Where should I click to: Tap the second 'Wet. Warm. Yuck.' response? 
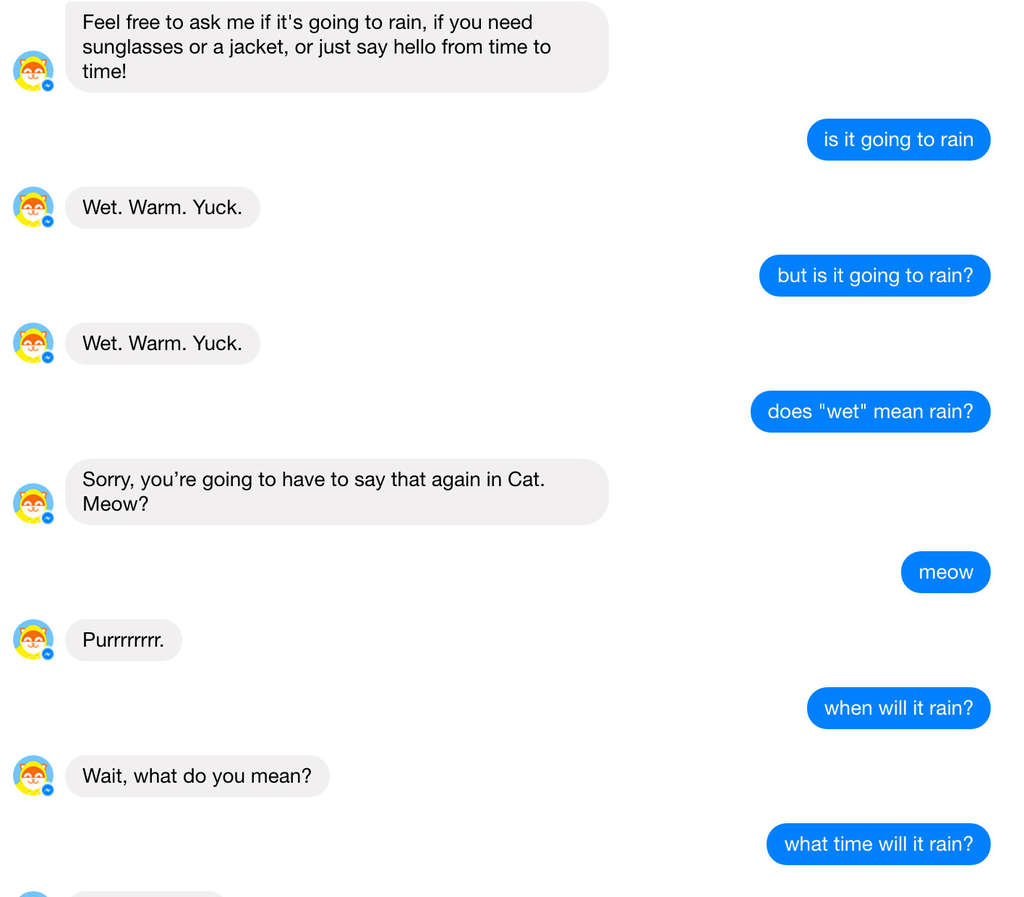tap(162, 343)
